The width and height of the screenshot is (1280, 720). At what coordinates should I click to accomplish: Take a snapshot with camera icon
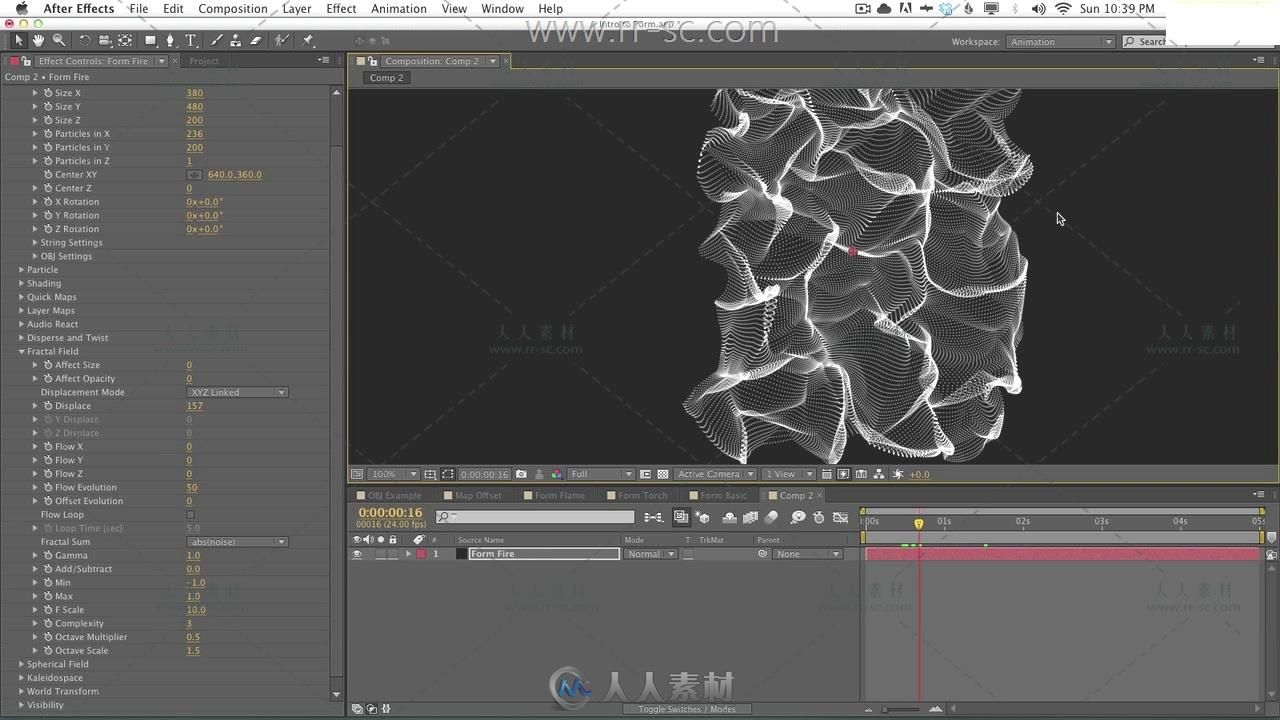click(521, 474)
